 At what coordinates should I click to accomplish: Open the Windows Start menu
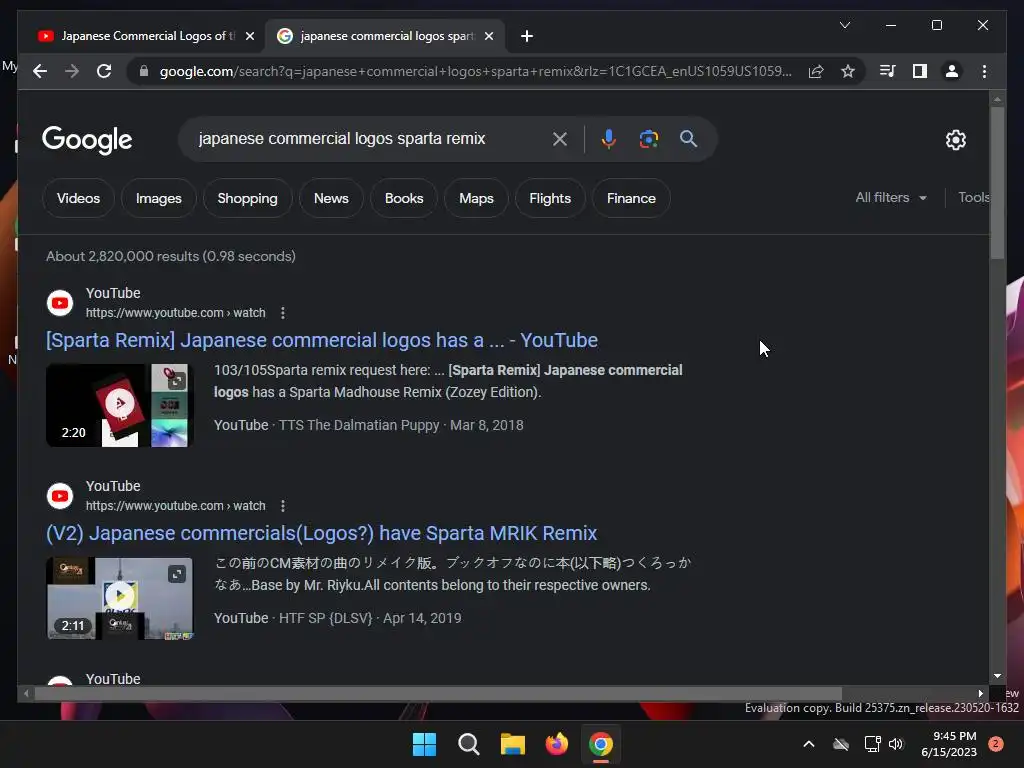[424, 744]
